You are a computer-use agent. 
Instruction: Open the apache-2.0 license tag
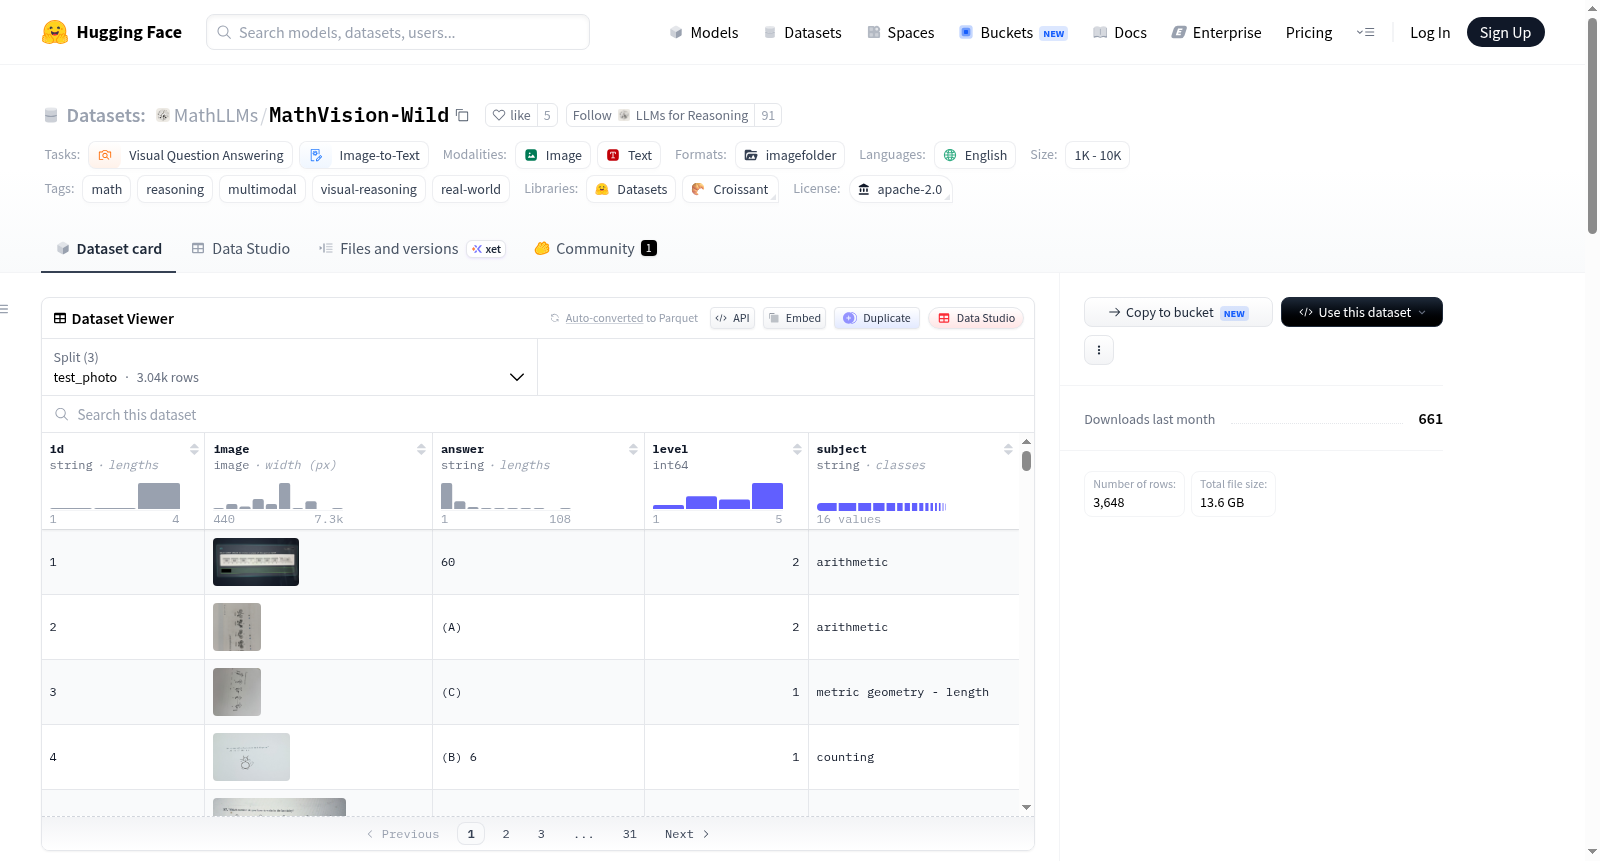900,189
